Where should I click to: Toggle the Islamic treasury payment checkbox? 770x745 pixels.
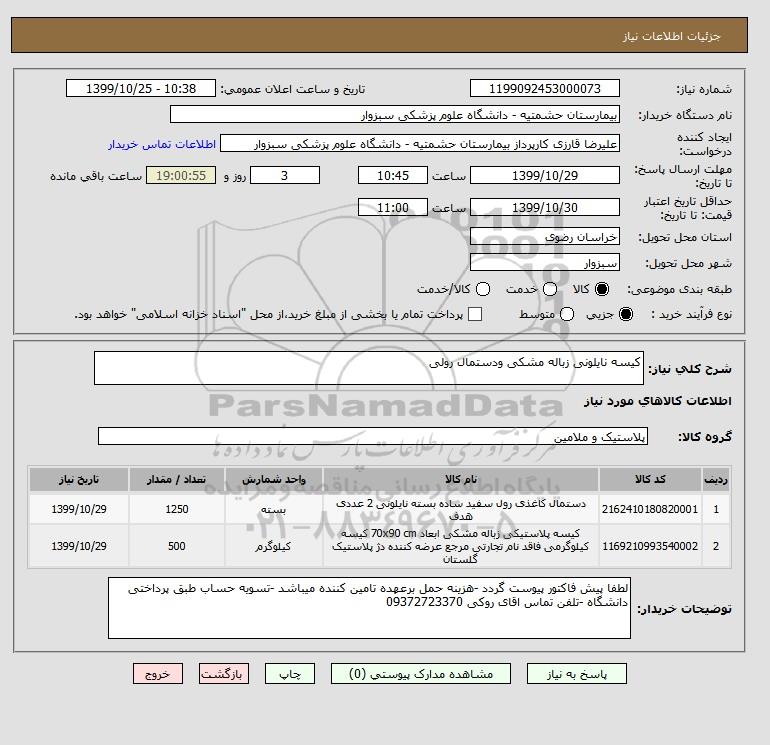tap(475, 314)
